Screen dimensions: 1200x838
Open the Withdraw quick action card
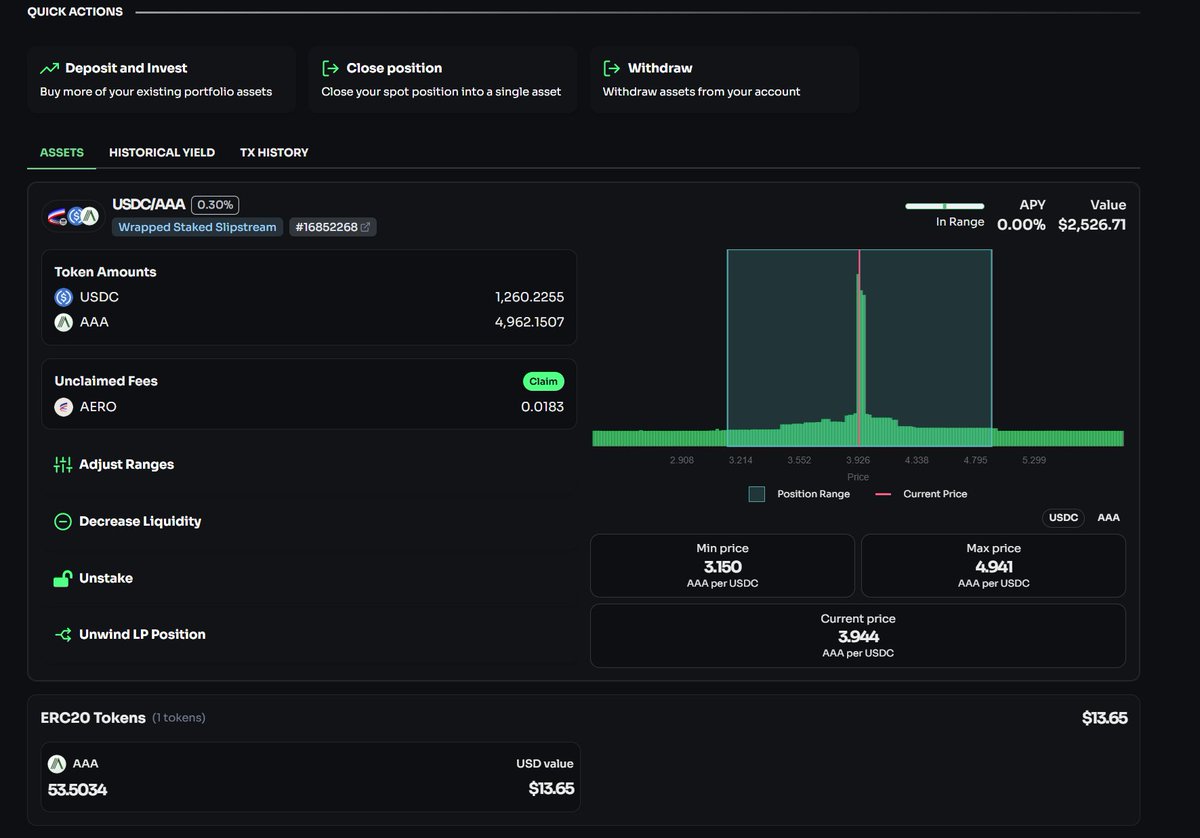[x=724, y=79]
